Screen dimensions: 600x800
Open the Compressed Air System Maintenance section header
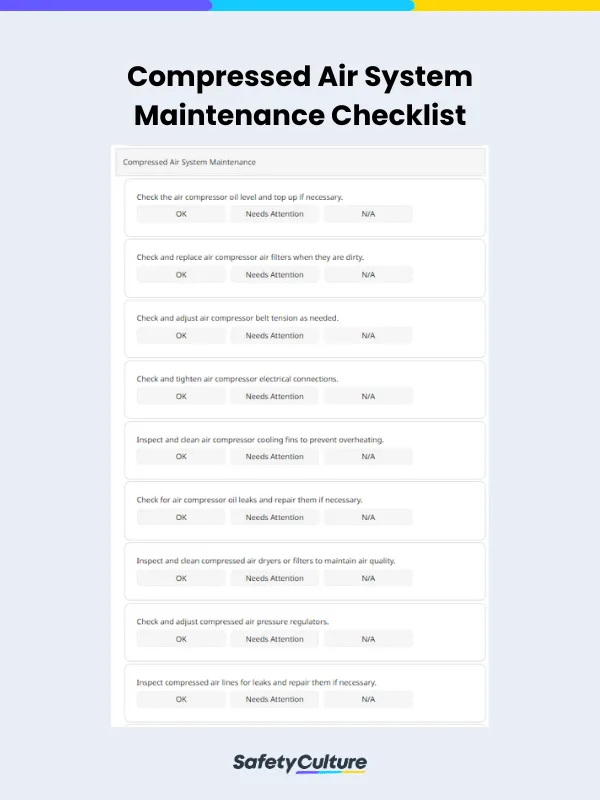point(300,161)
